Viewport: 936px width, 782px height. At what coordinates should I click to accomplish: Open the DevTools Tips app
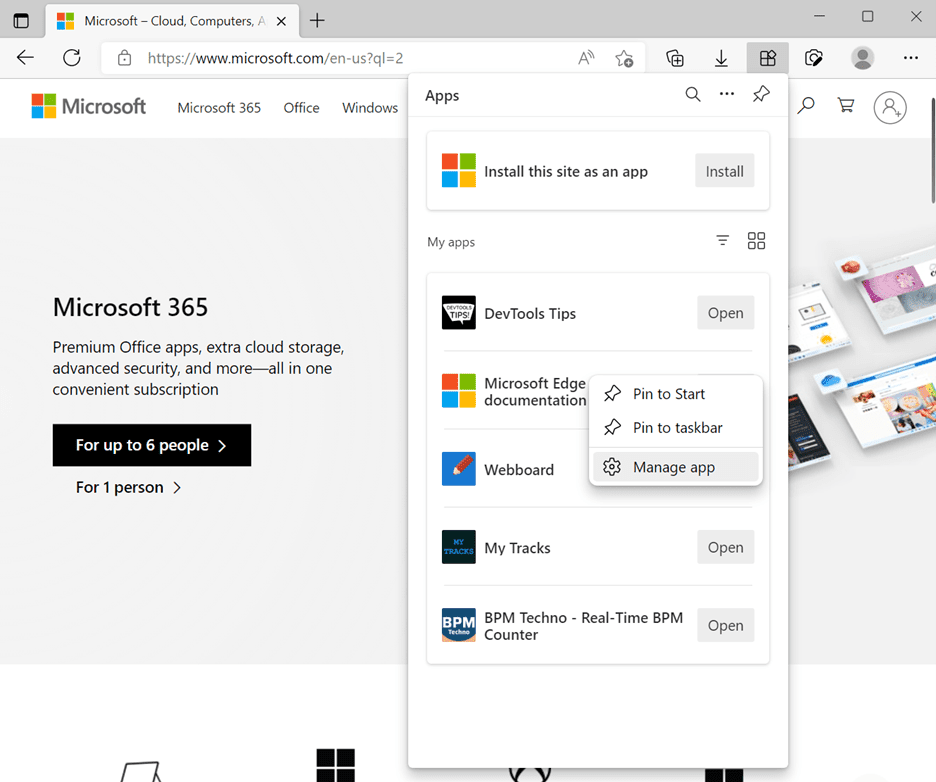(x=725, y=313)
